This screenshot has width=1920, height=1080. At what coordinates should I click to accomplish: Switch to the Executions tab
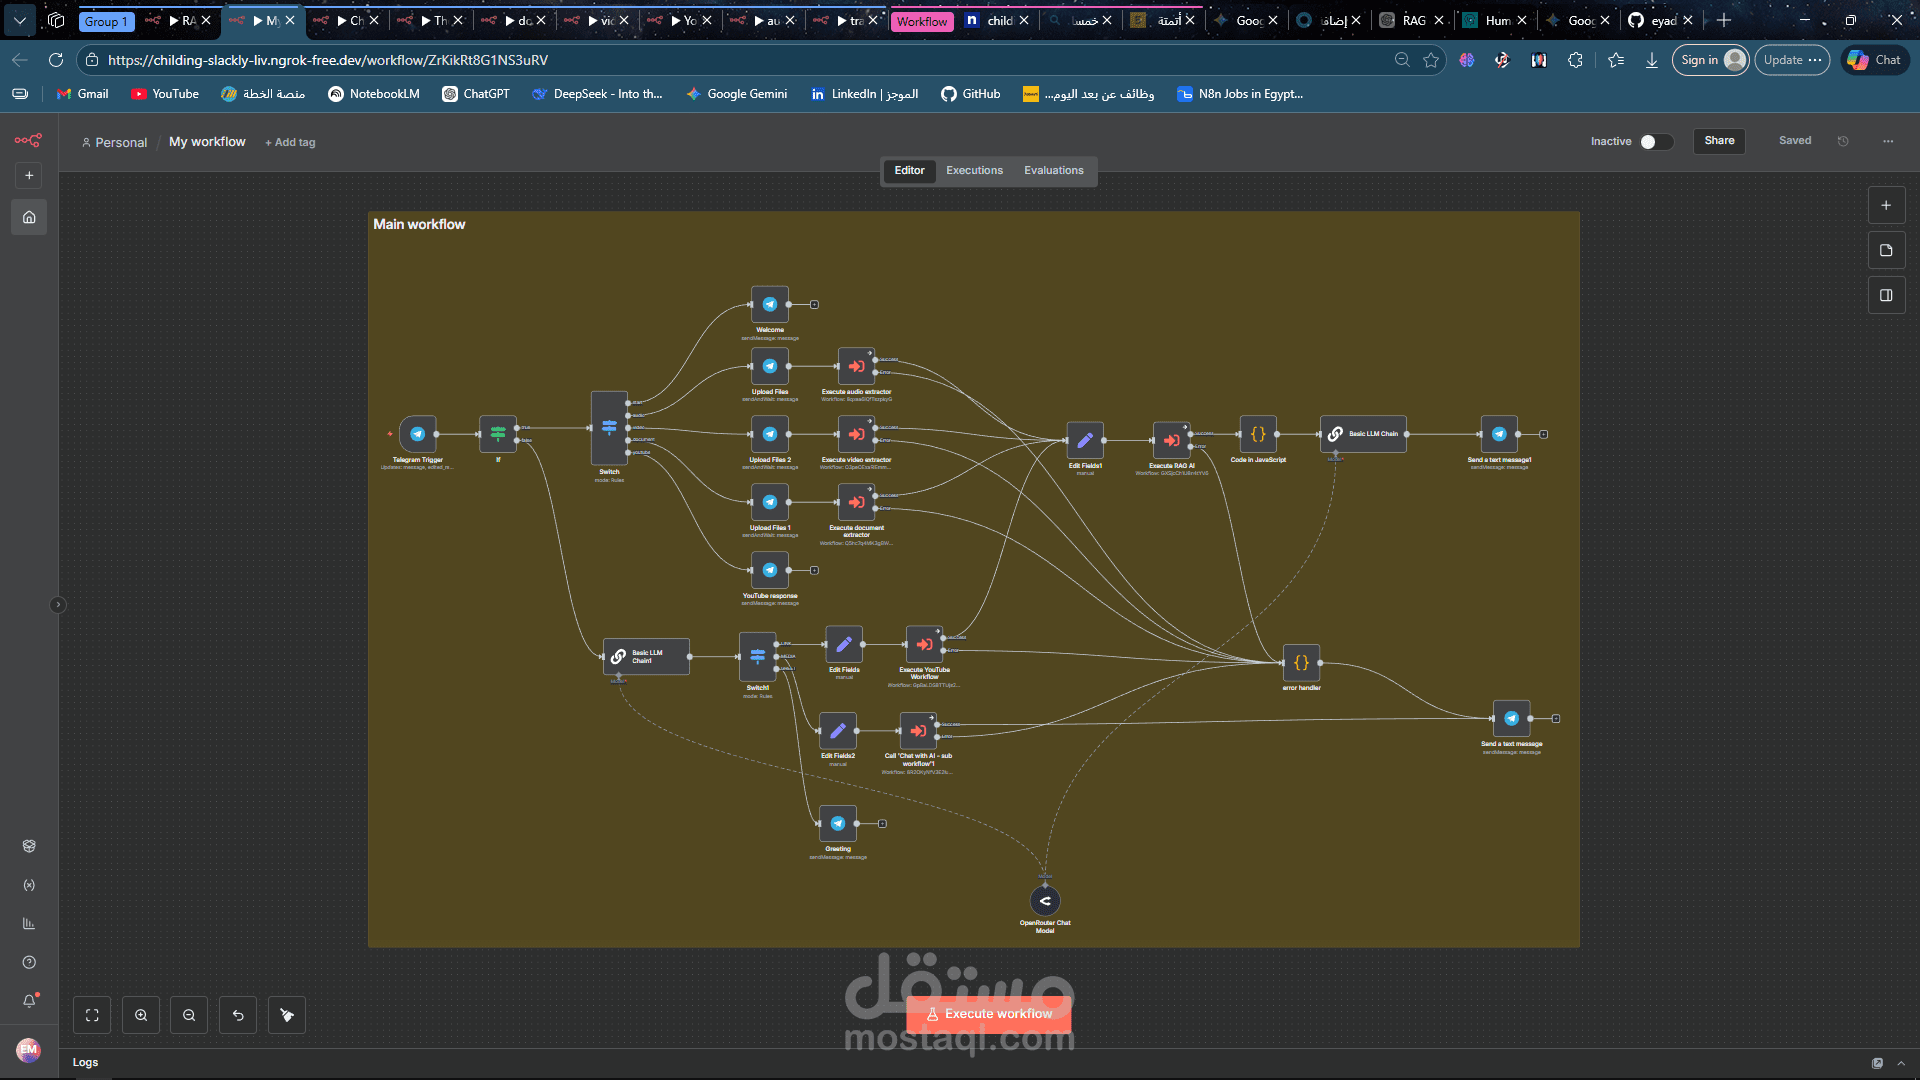(x=974, y=170)
